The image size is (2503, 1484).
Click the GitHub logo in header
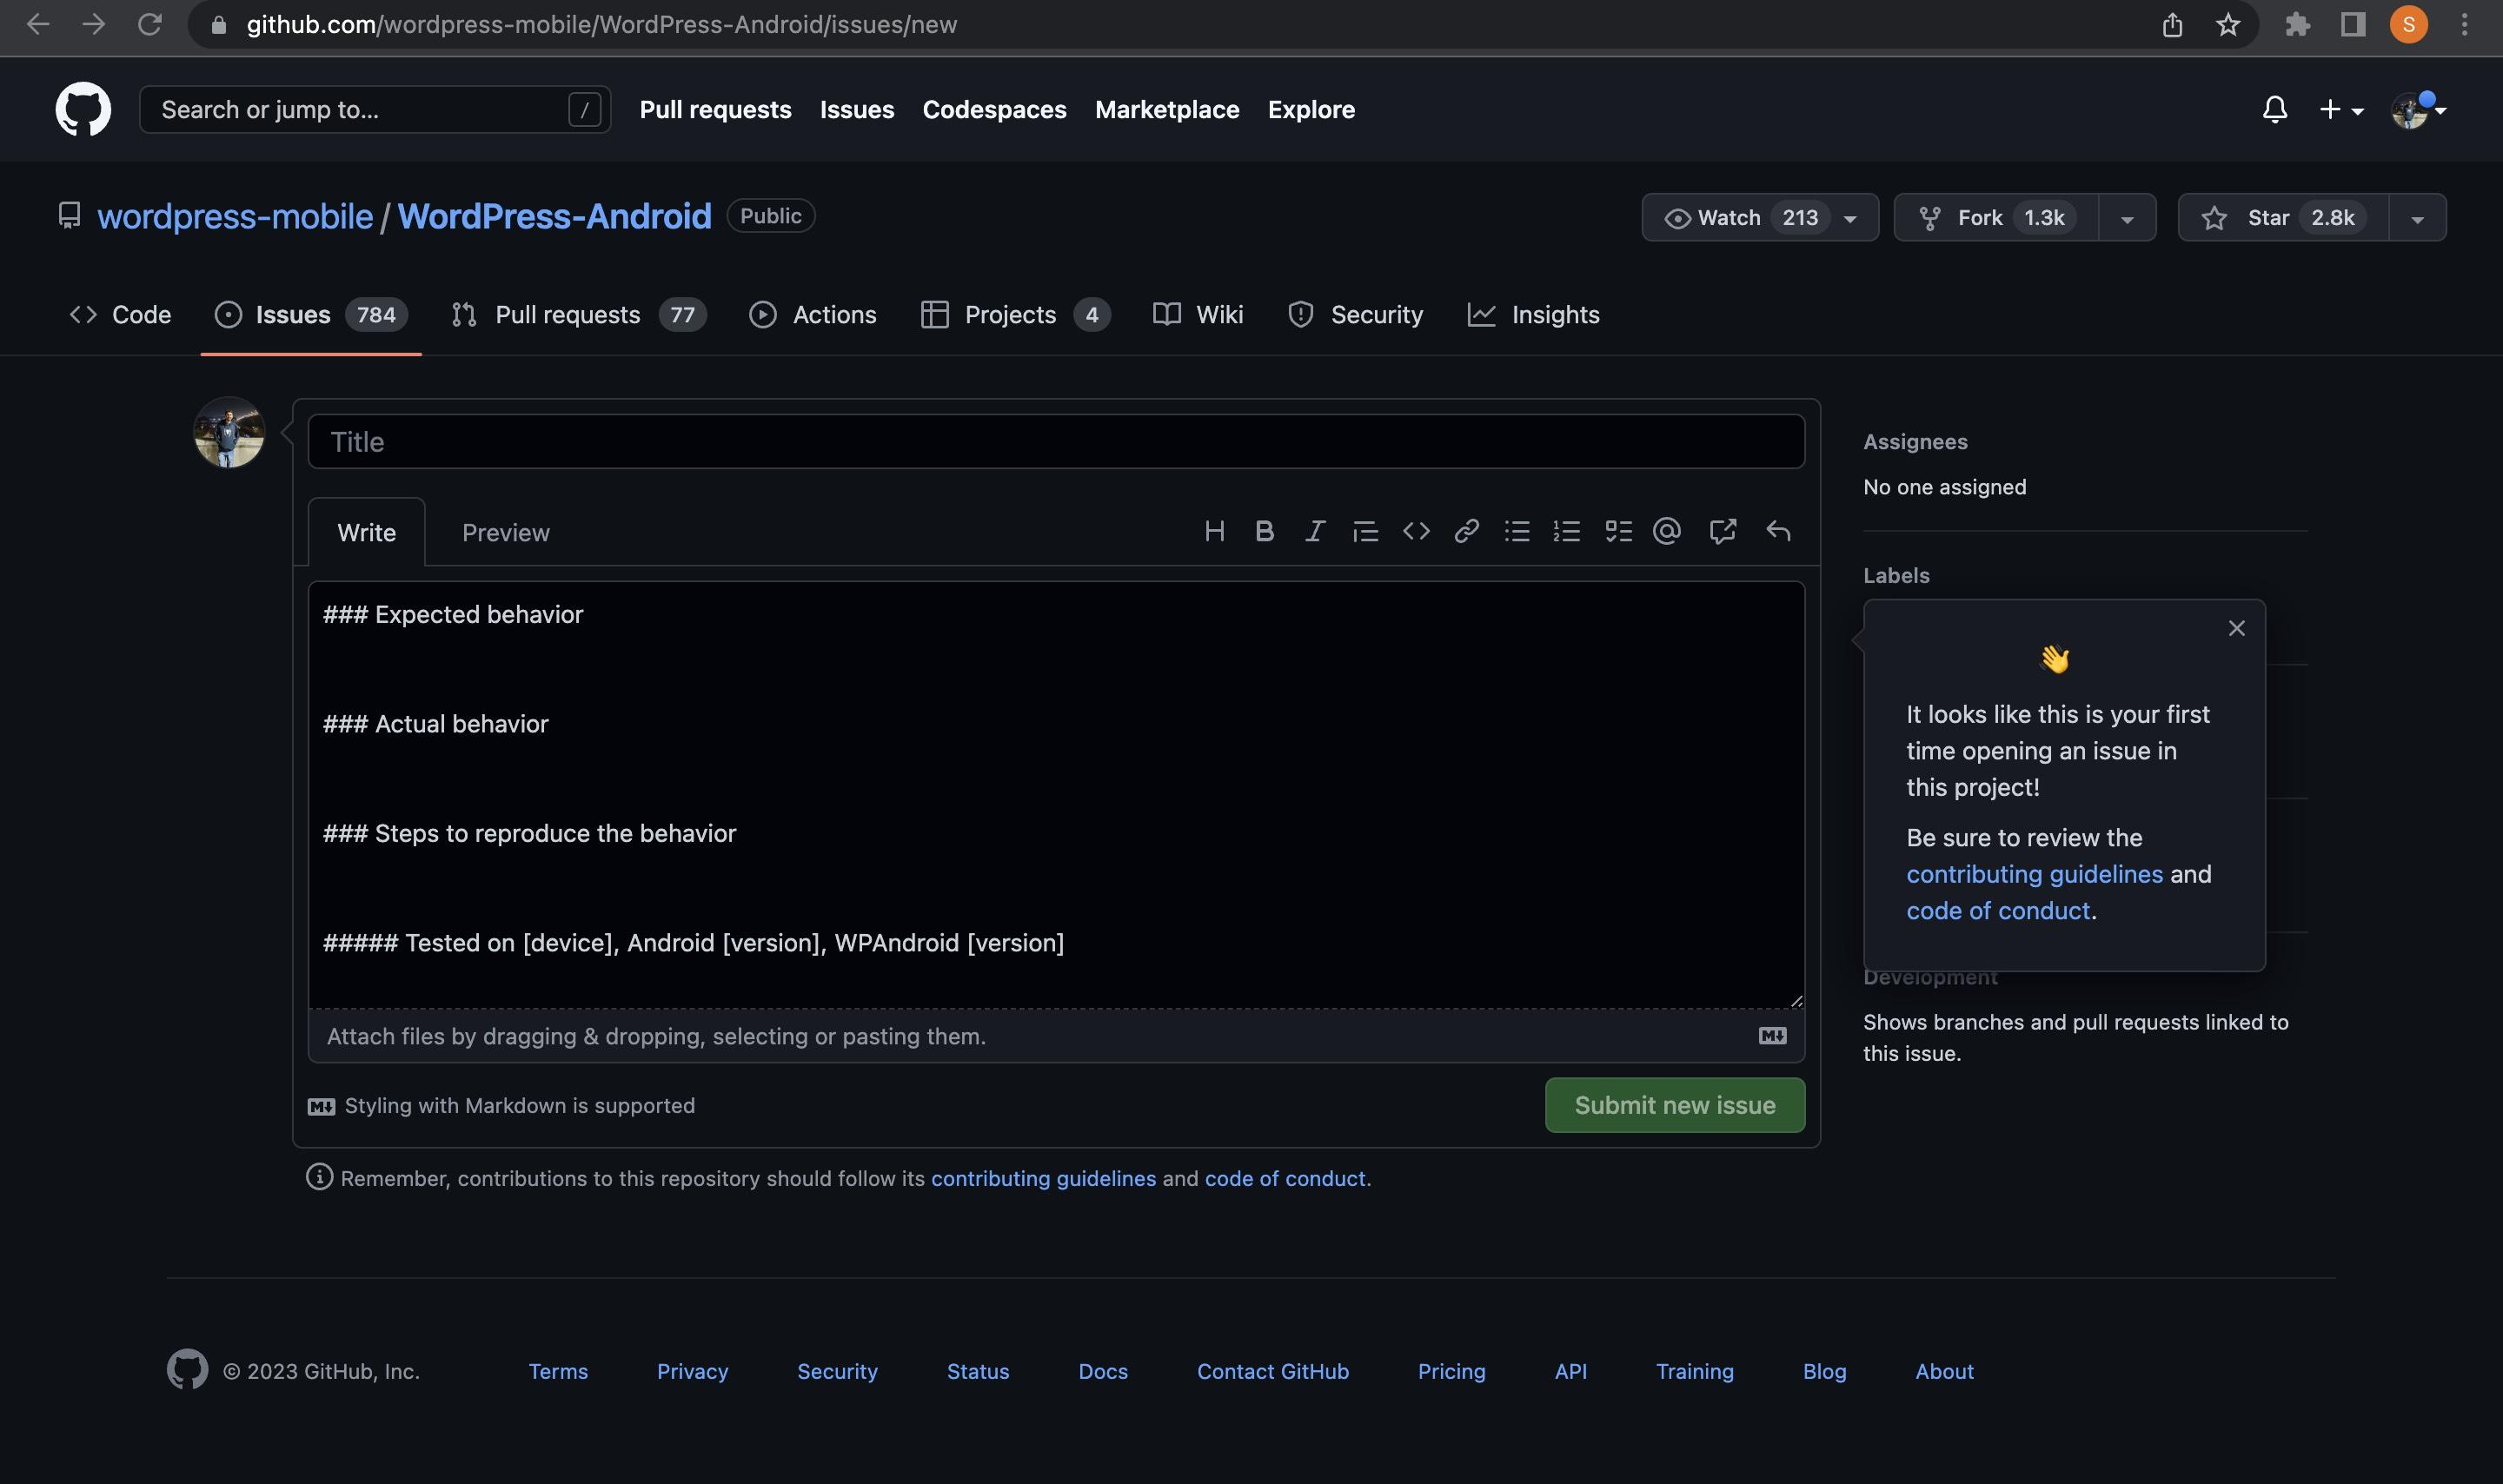pyautogui.click(x=83, y=109)
